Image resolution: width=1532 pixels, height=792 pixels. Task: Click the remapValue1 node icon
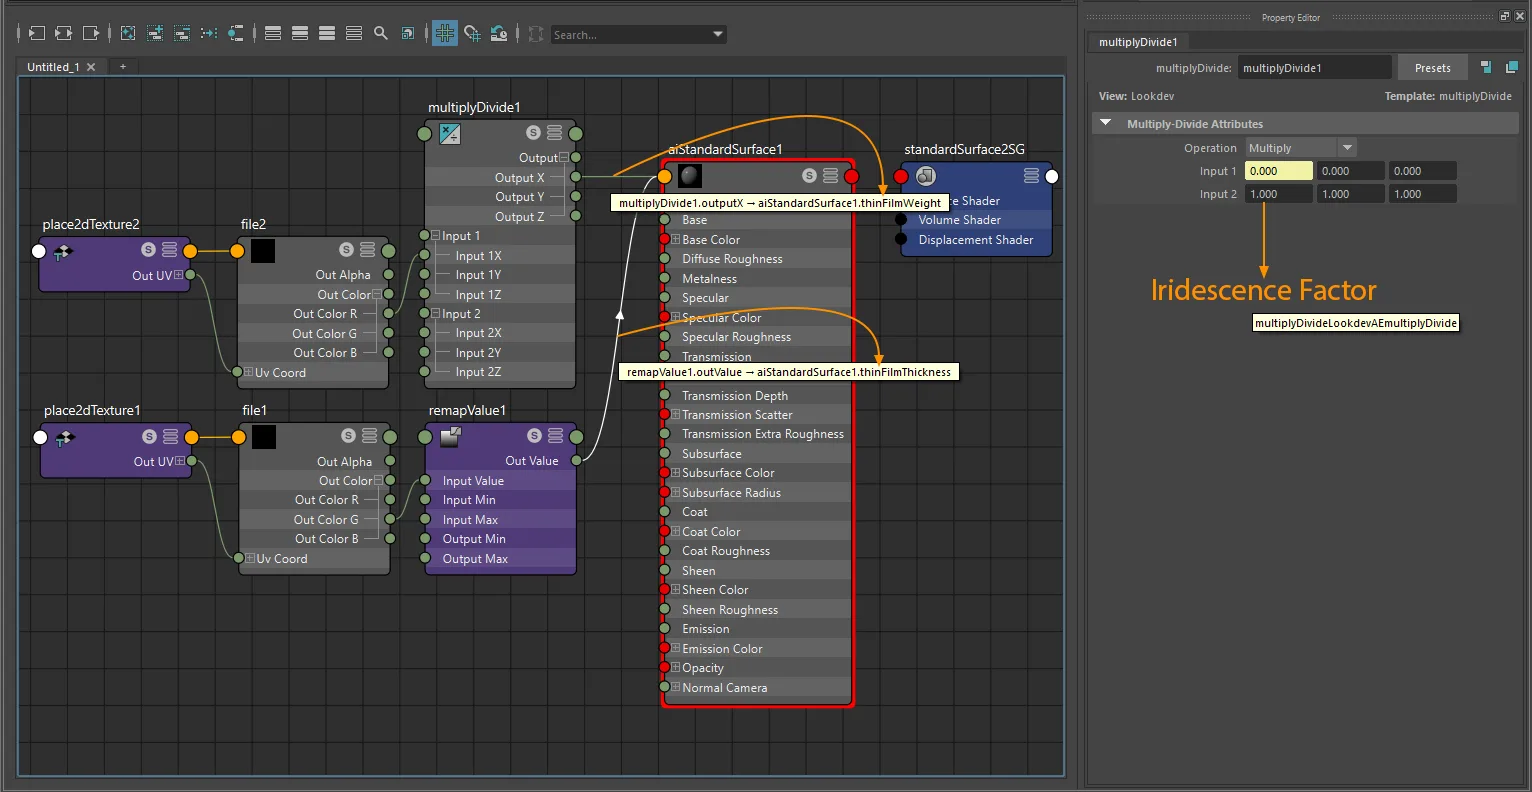(x=450, y=436)
